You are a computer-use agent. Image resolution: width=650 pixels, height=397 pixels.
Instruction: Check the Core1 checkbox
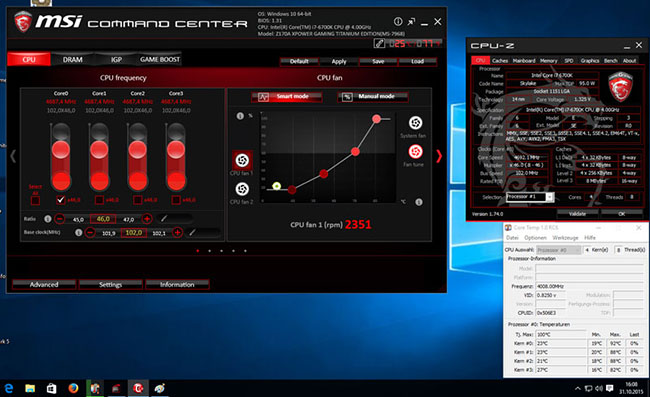(x=99, y=200)
